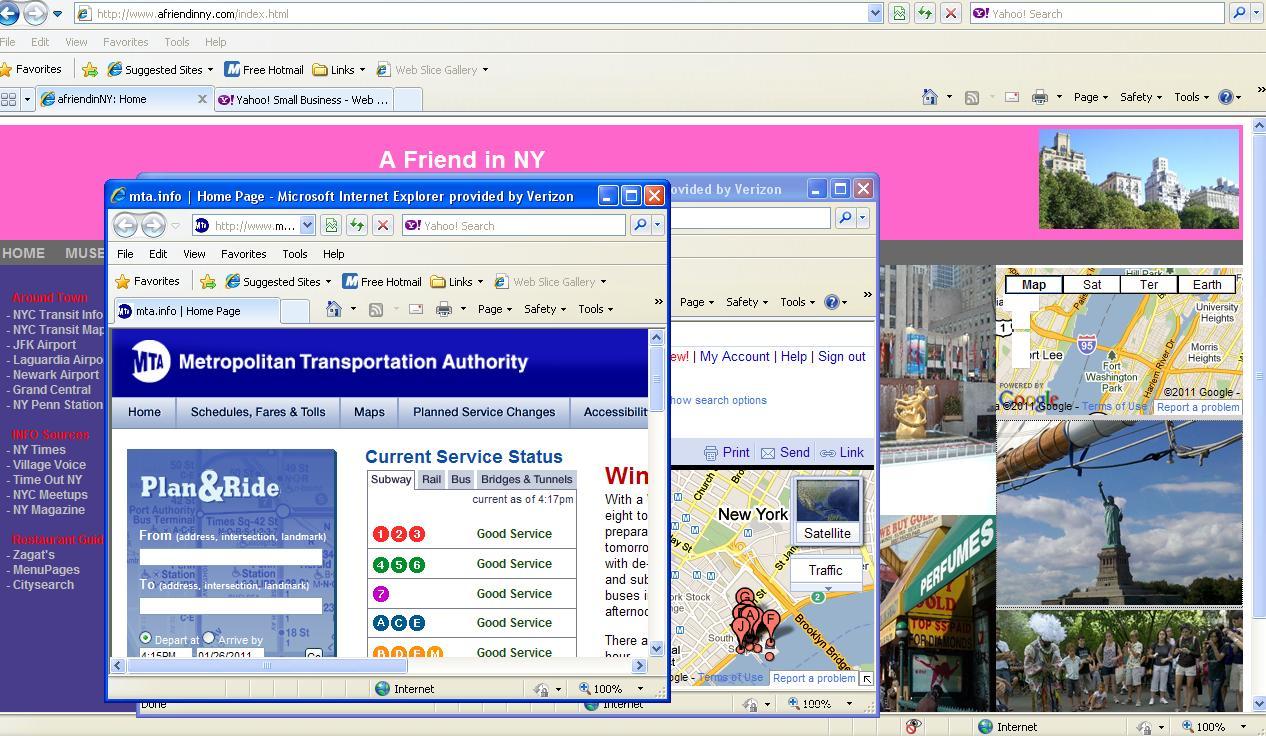The width and height of the screenshot is (1266, 736).
Task: Expand Suggested Sites dropdown in main window
Action: [210, 70]
